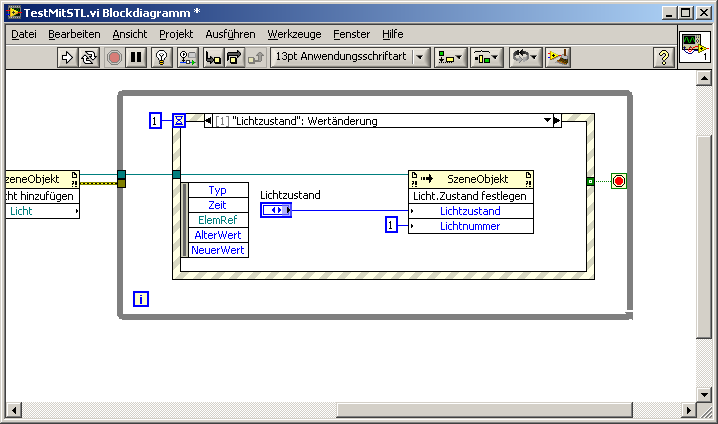The image size is (718, 424).
Task: Click the vertical scrollbar up arrow
Action: click(x=704, y=78)
